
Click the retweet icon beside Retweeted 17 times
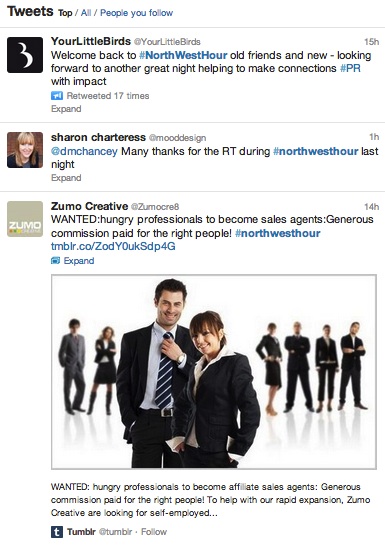coord(57,96)
